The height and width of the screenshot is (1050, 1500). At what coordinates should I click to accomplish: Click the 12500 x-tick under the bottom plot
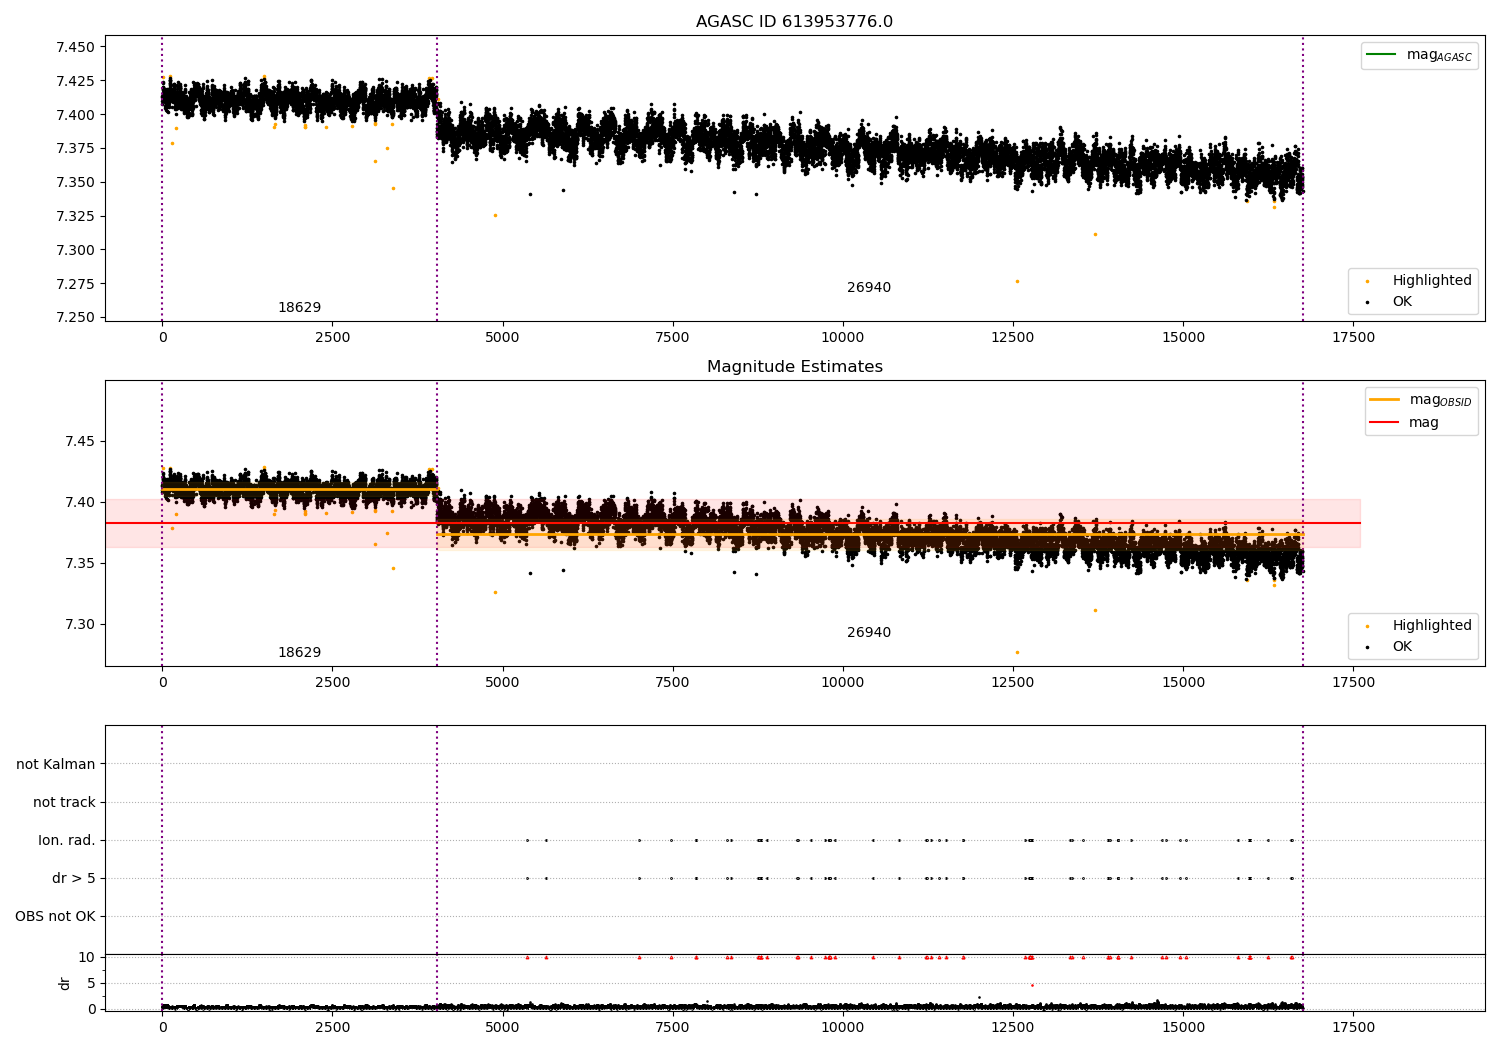[x=1013, y=1028]
